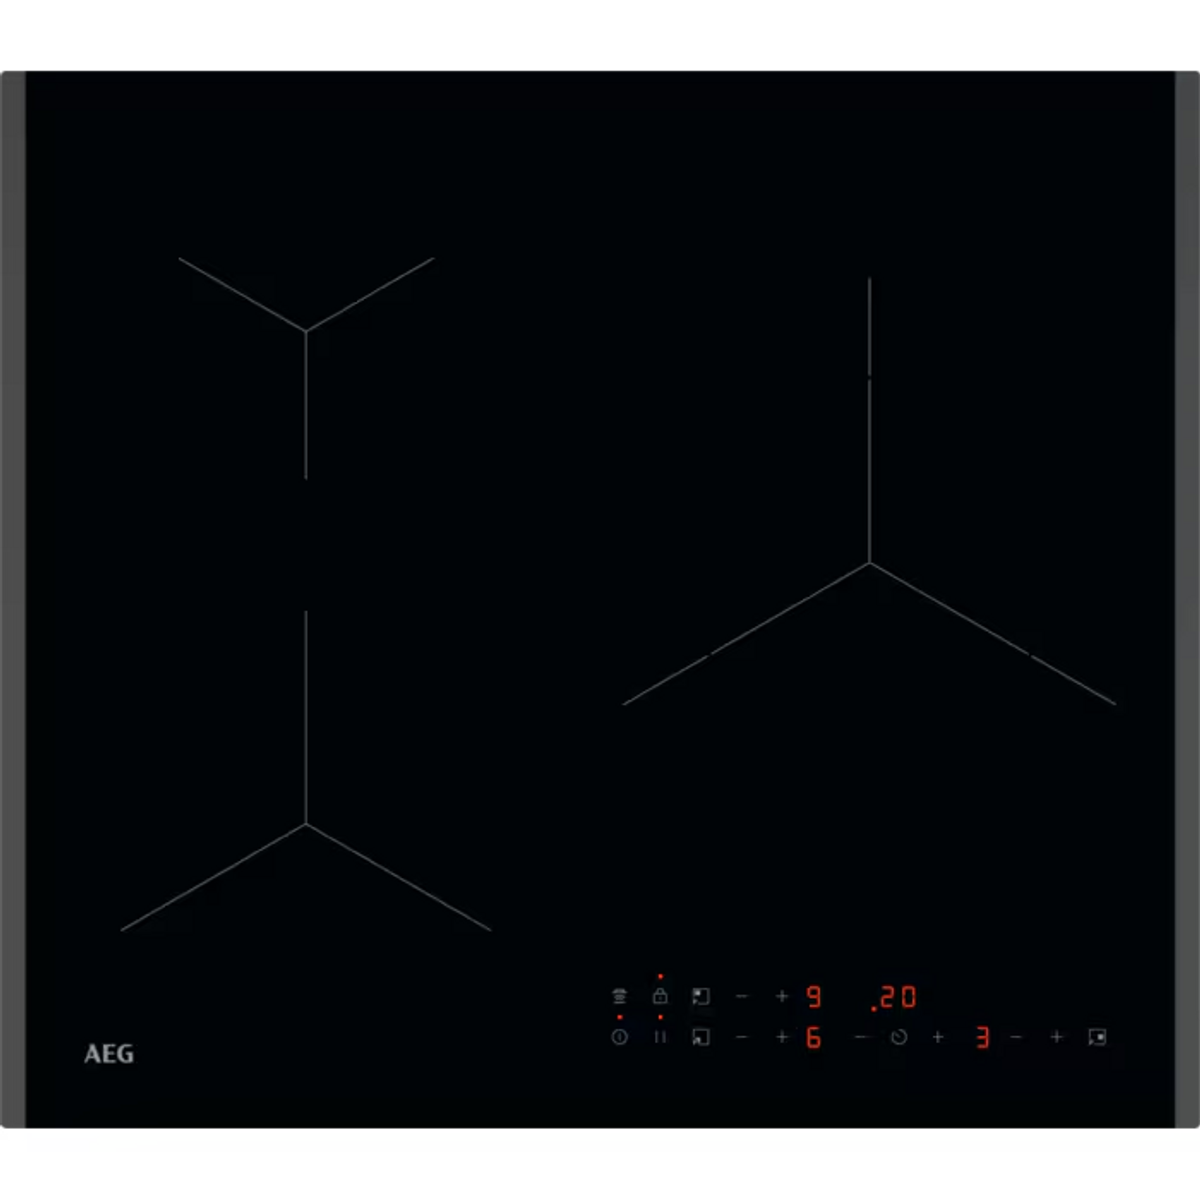This screenshot has width=1200, height=1200.
Task: Decrease heat with minus in the 9 row
Action: (x=742, y=996)
